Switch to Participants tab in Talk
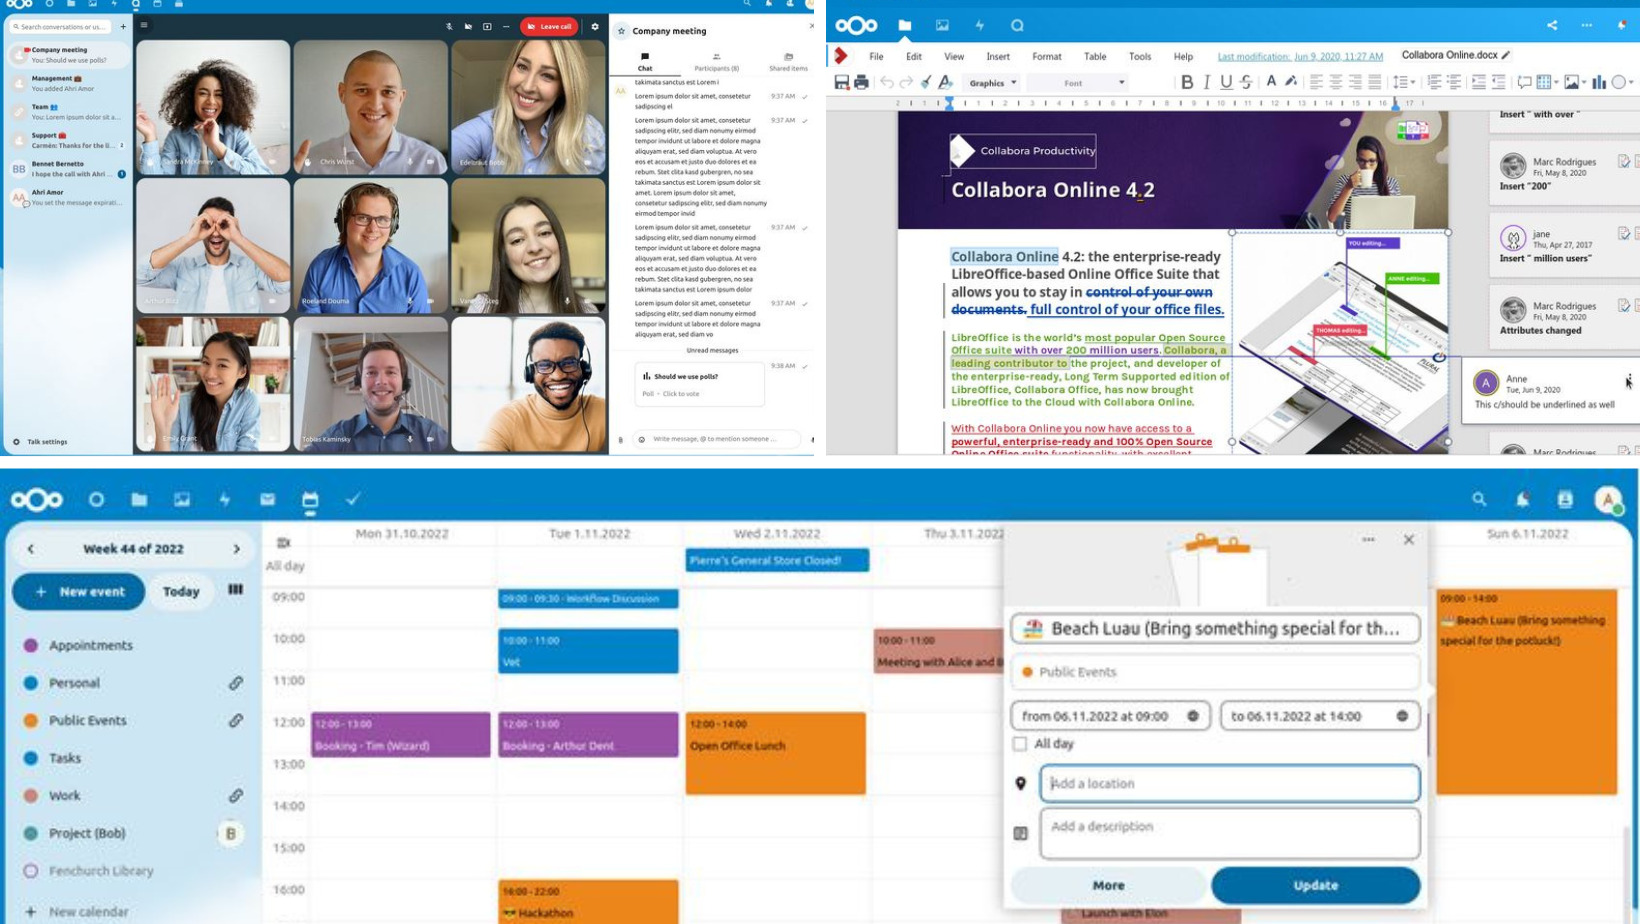 click(x=716, y=62)
